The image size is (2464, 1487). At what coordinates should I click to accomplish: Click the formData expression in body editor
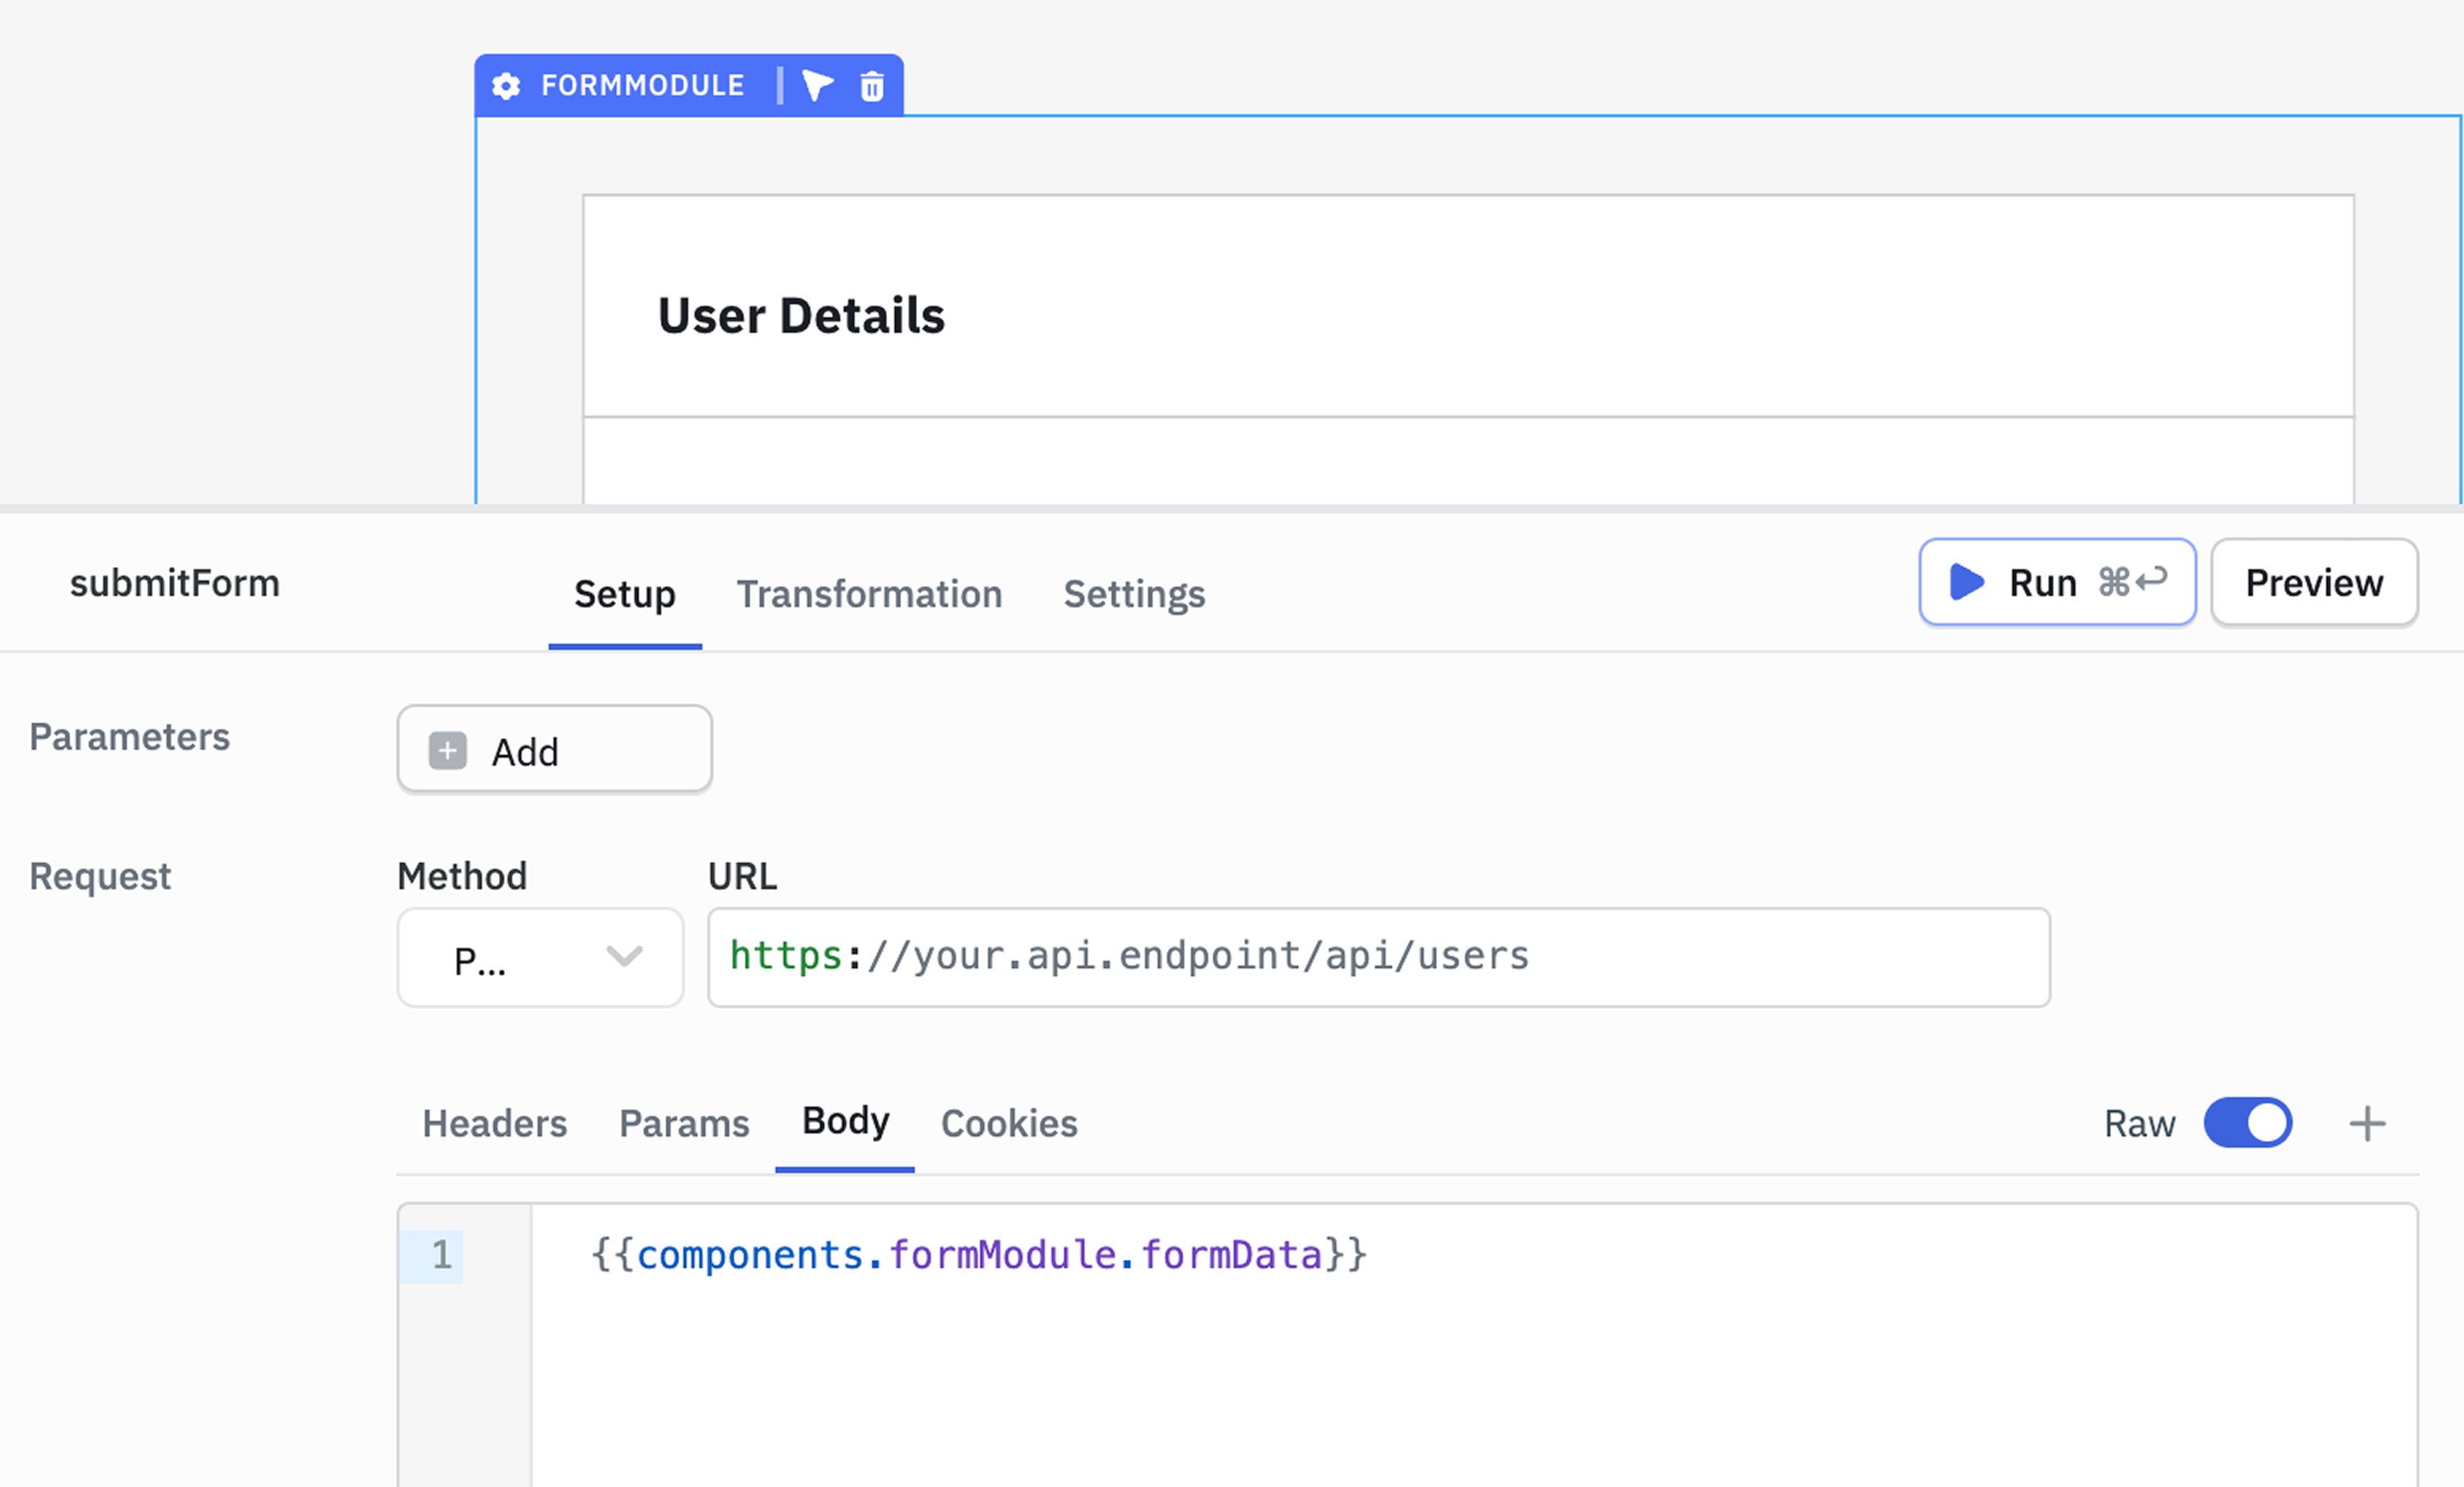(x=1230, y=1255)
